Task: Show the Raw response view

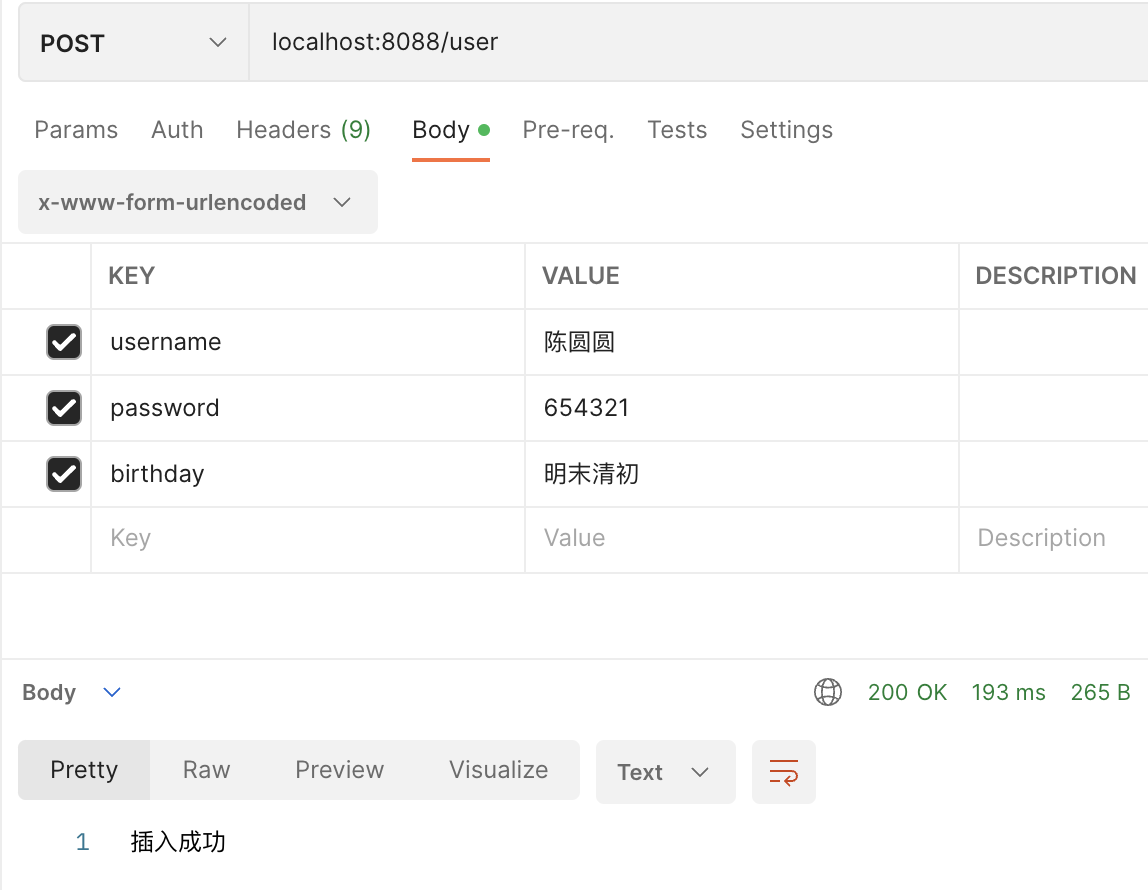Action: coord(206,770)
